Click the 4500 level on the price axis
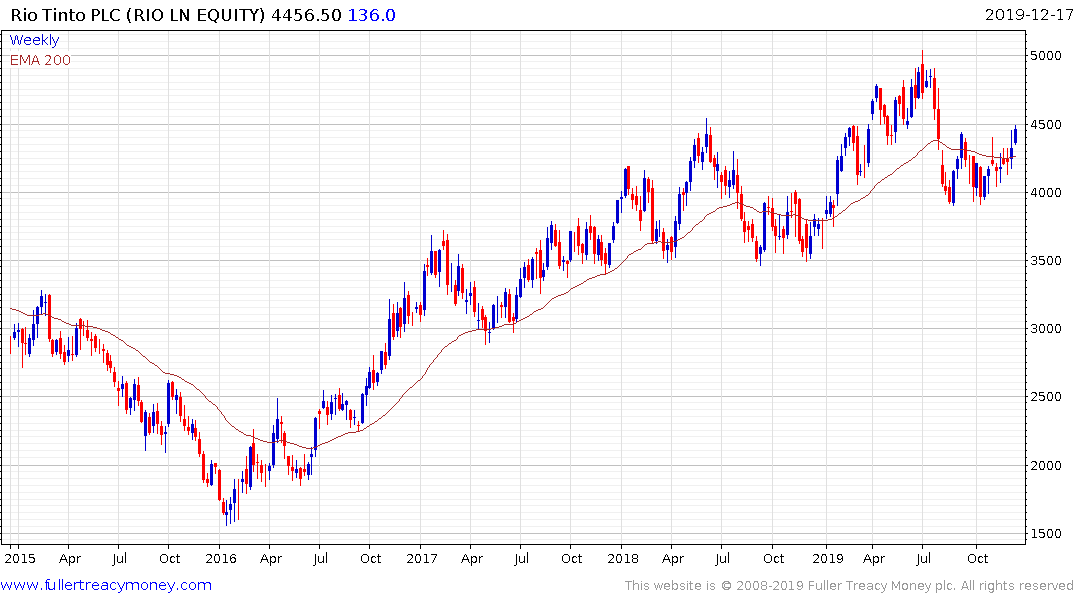Image resolution: width=1075 pixels, height=600 pixels. [1049, 124]
